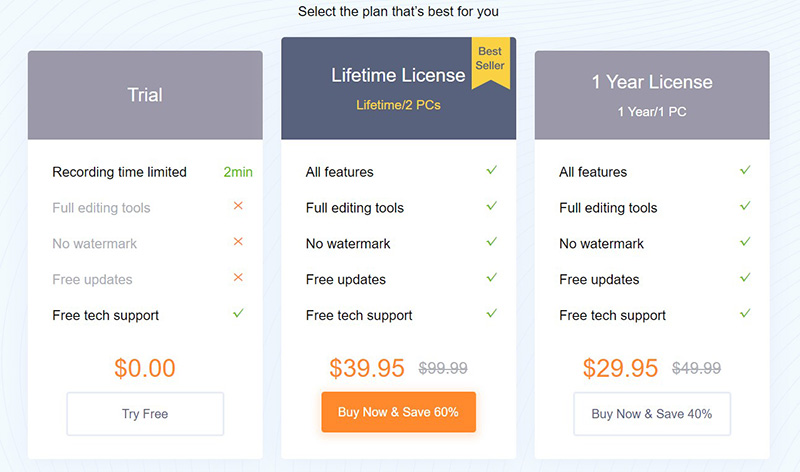Screen dimensions: 800x472
Task: Click the orange X next to Full editing tools in Trial
Action: point(238,206)
